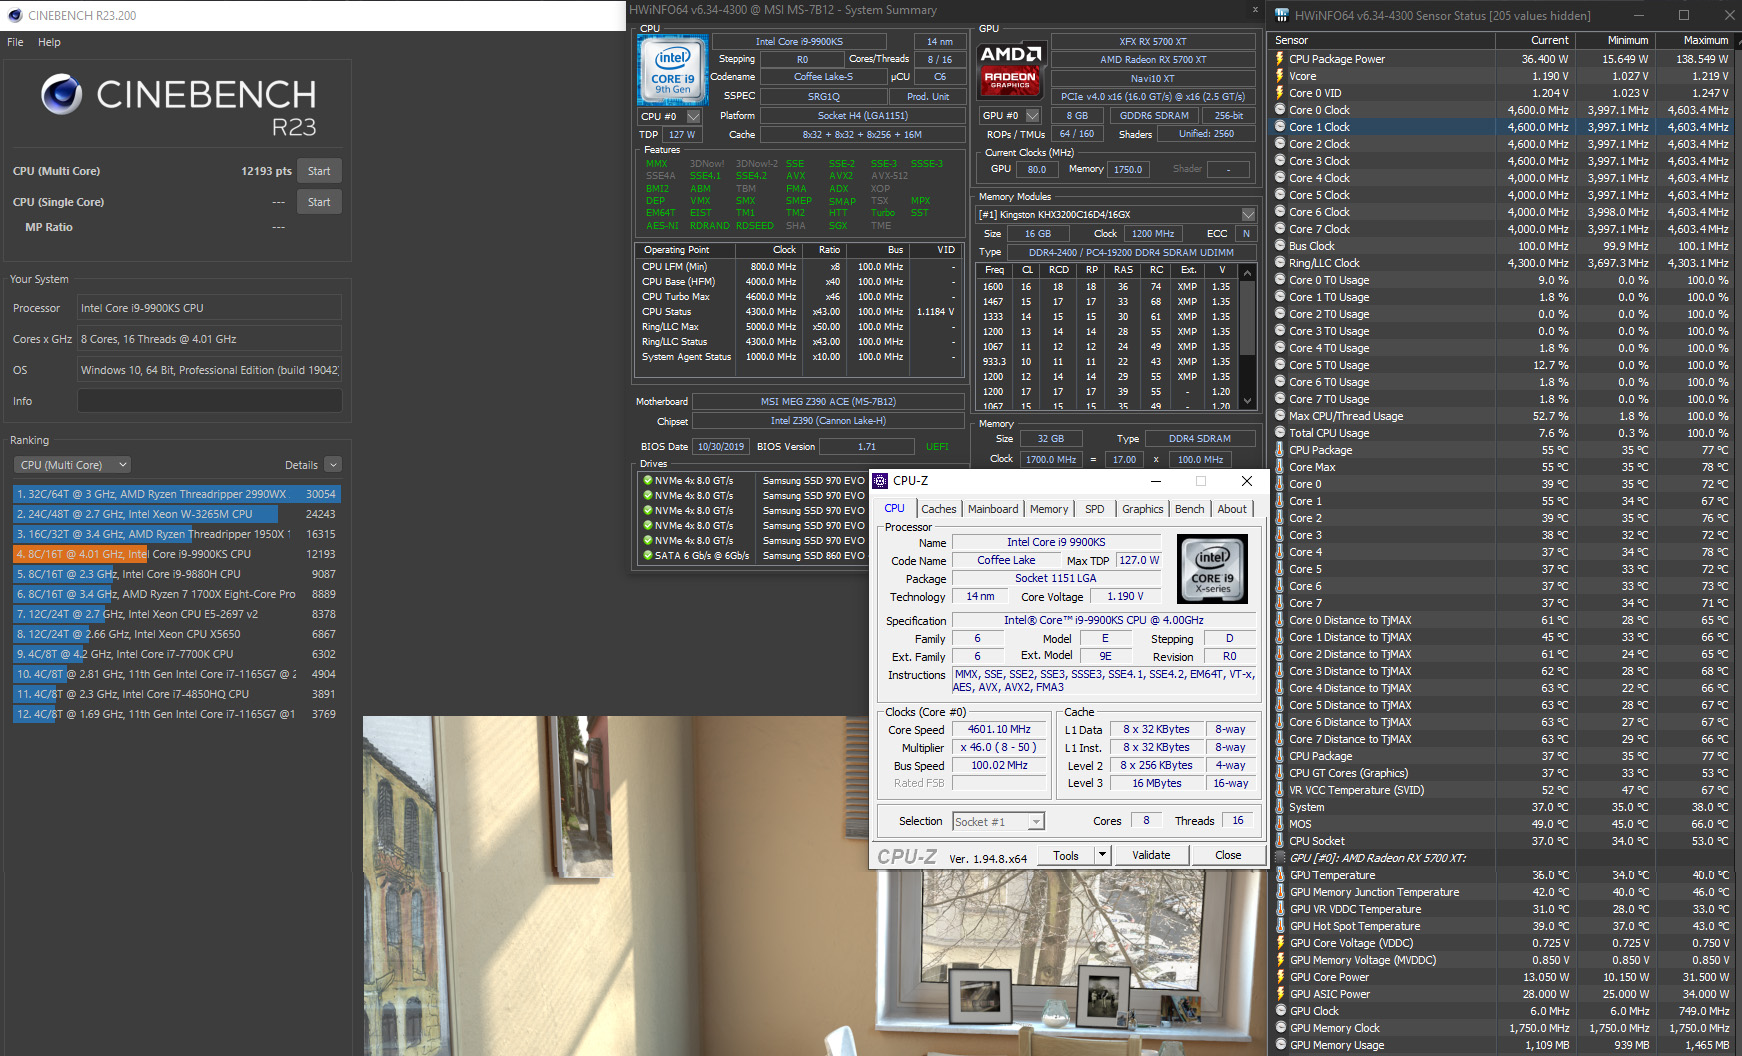Viewport: 1742px width, 1056px height.
Task: Select the GPU Memory Clock icon
Action: 1279,1028
